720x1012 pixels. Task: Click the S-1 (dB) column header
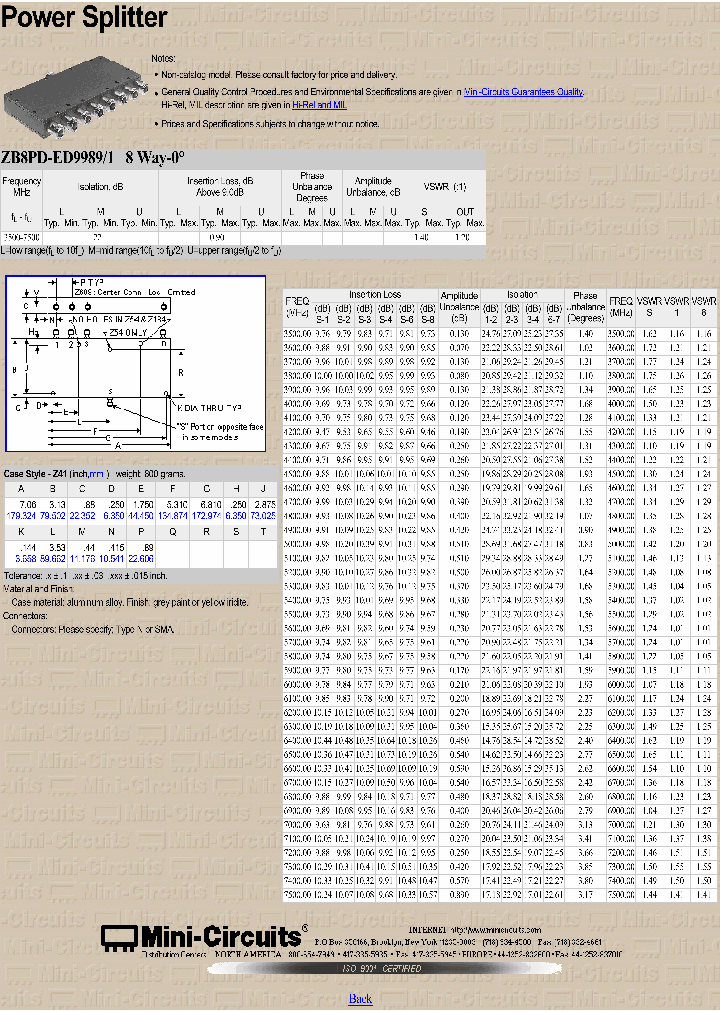(323, 314)
